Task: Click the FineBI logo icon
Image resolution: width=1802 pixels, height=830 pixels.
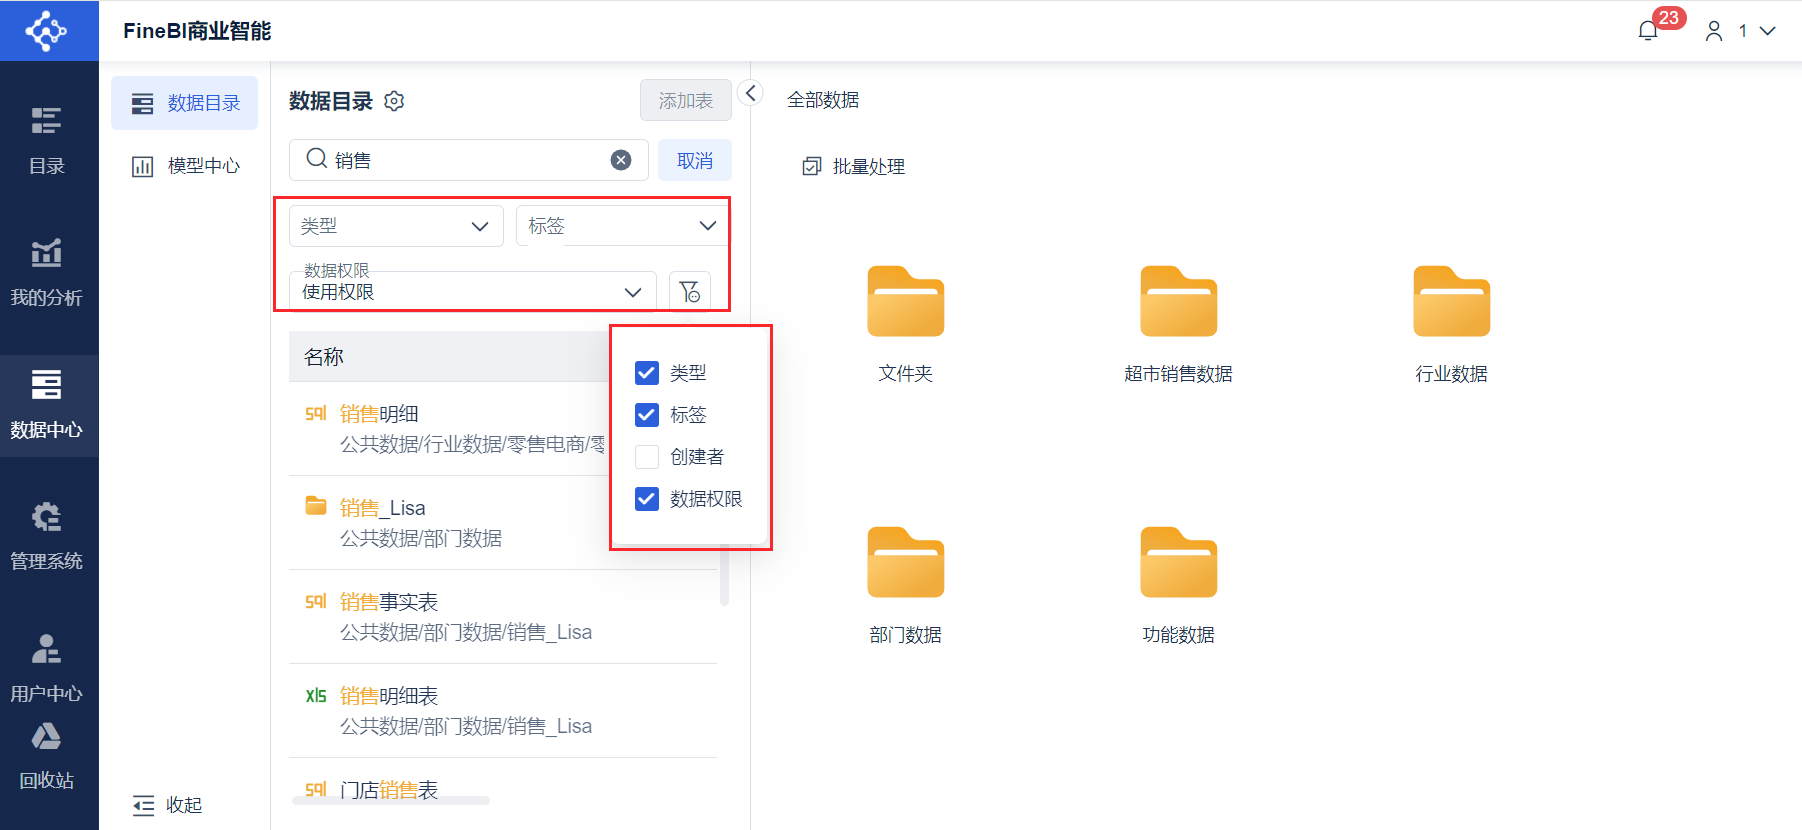Action: click(47, 31)
